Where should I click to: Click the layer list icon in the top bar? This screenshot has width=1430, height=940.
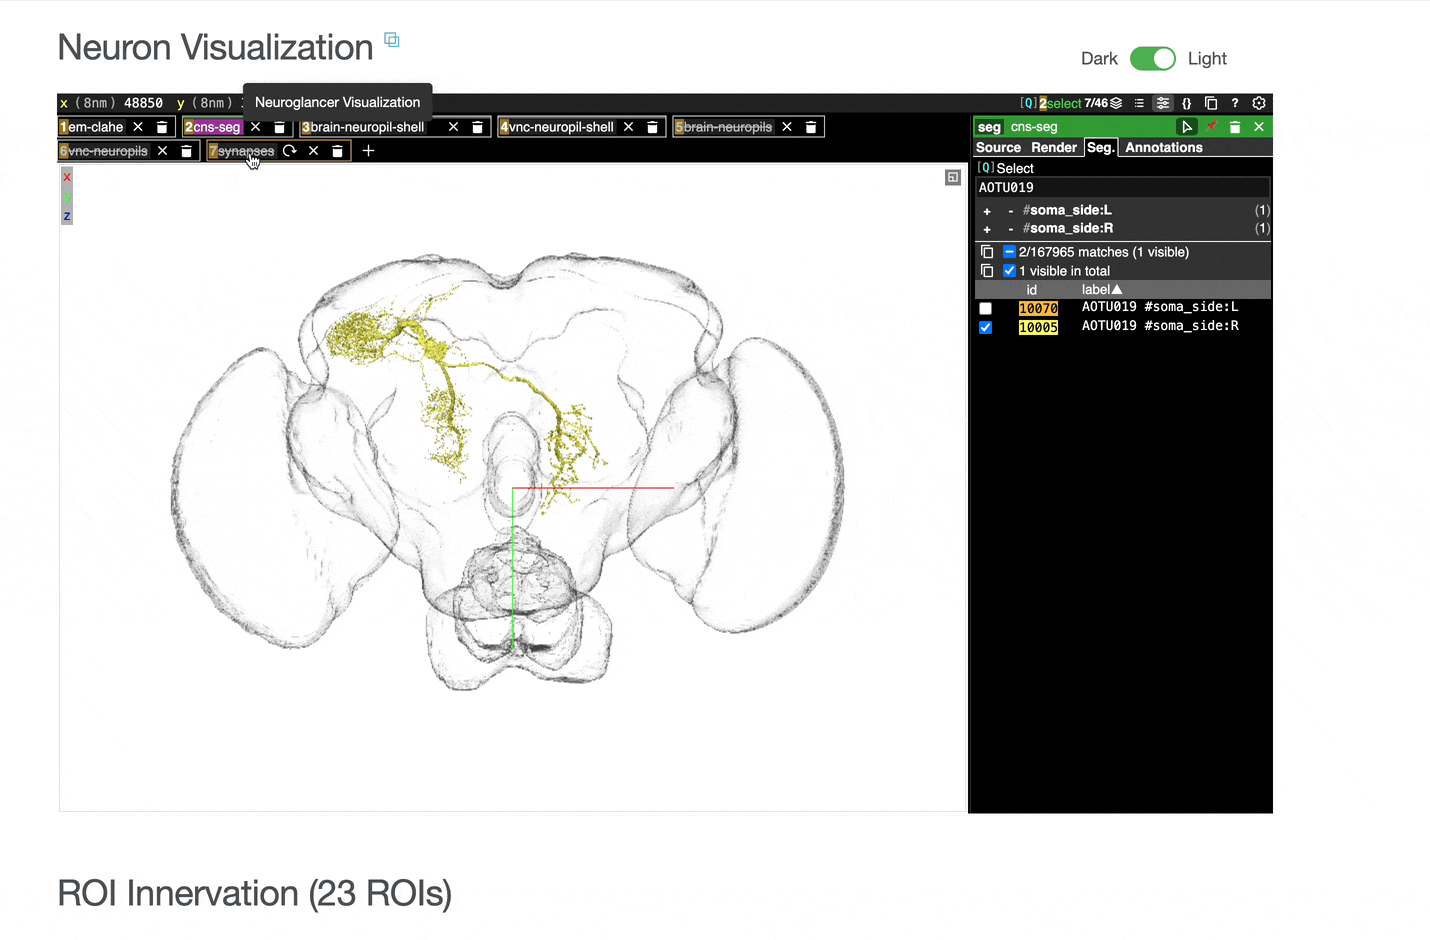(1139, 103)
